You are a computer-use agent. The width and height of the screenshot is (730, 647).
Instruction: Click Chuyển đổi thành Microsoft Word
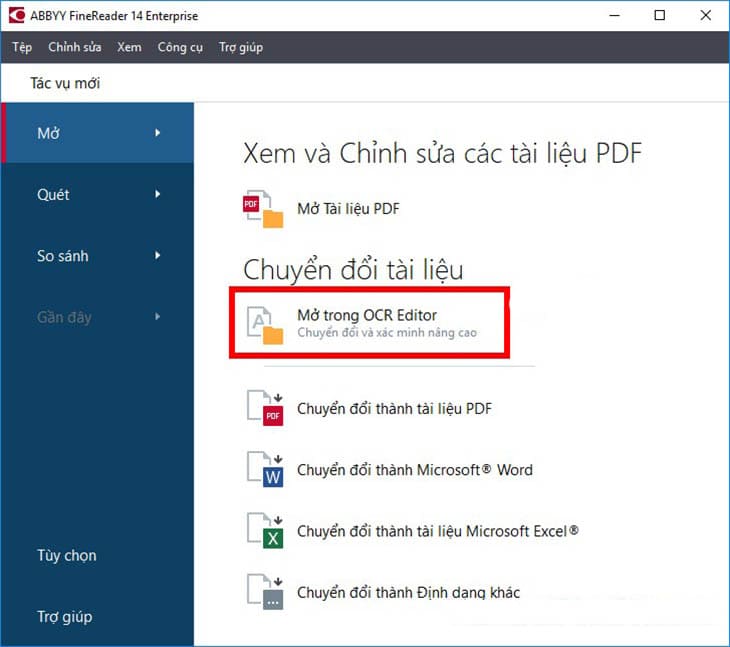(415, 470)
